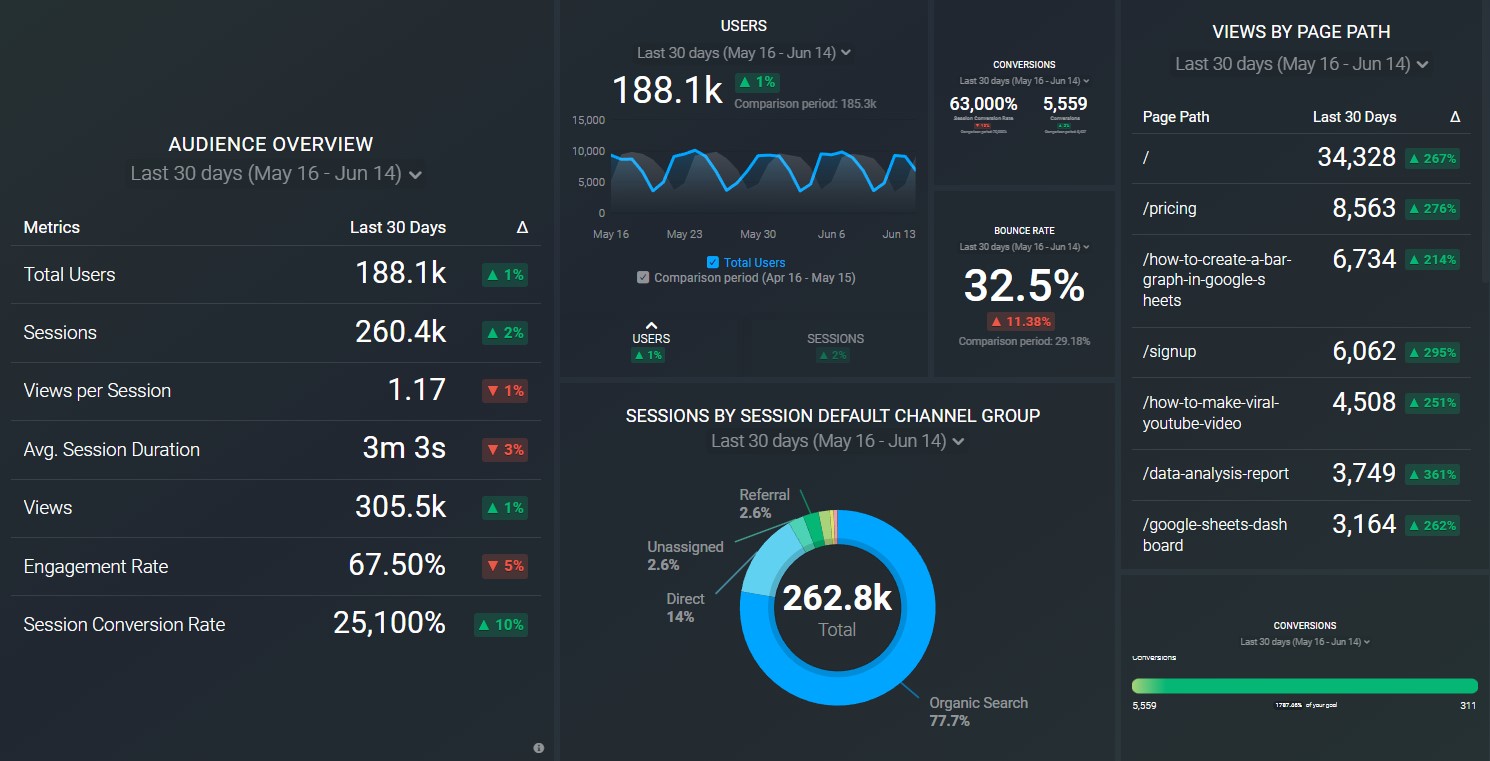Click the red 3% badge for Avg. Session Duration
Screen dimensions: 1490x761
(505, 450)
